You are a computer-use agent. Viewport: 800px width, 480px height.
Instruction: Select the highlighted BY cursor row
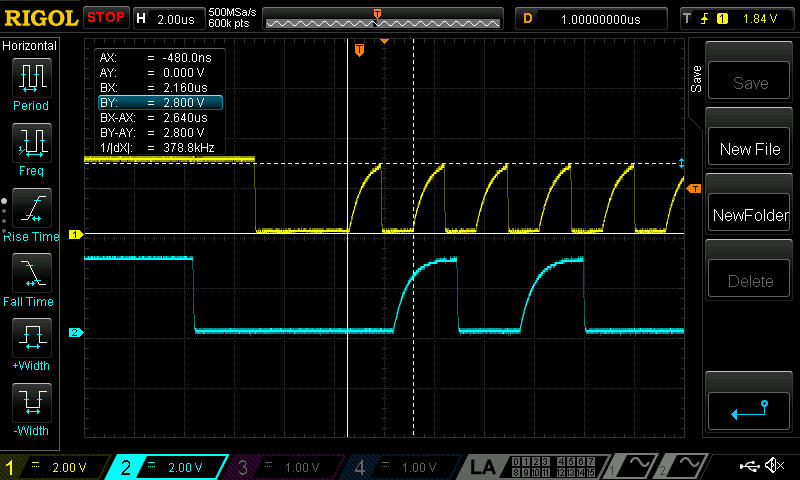pos(160,103)
